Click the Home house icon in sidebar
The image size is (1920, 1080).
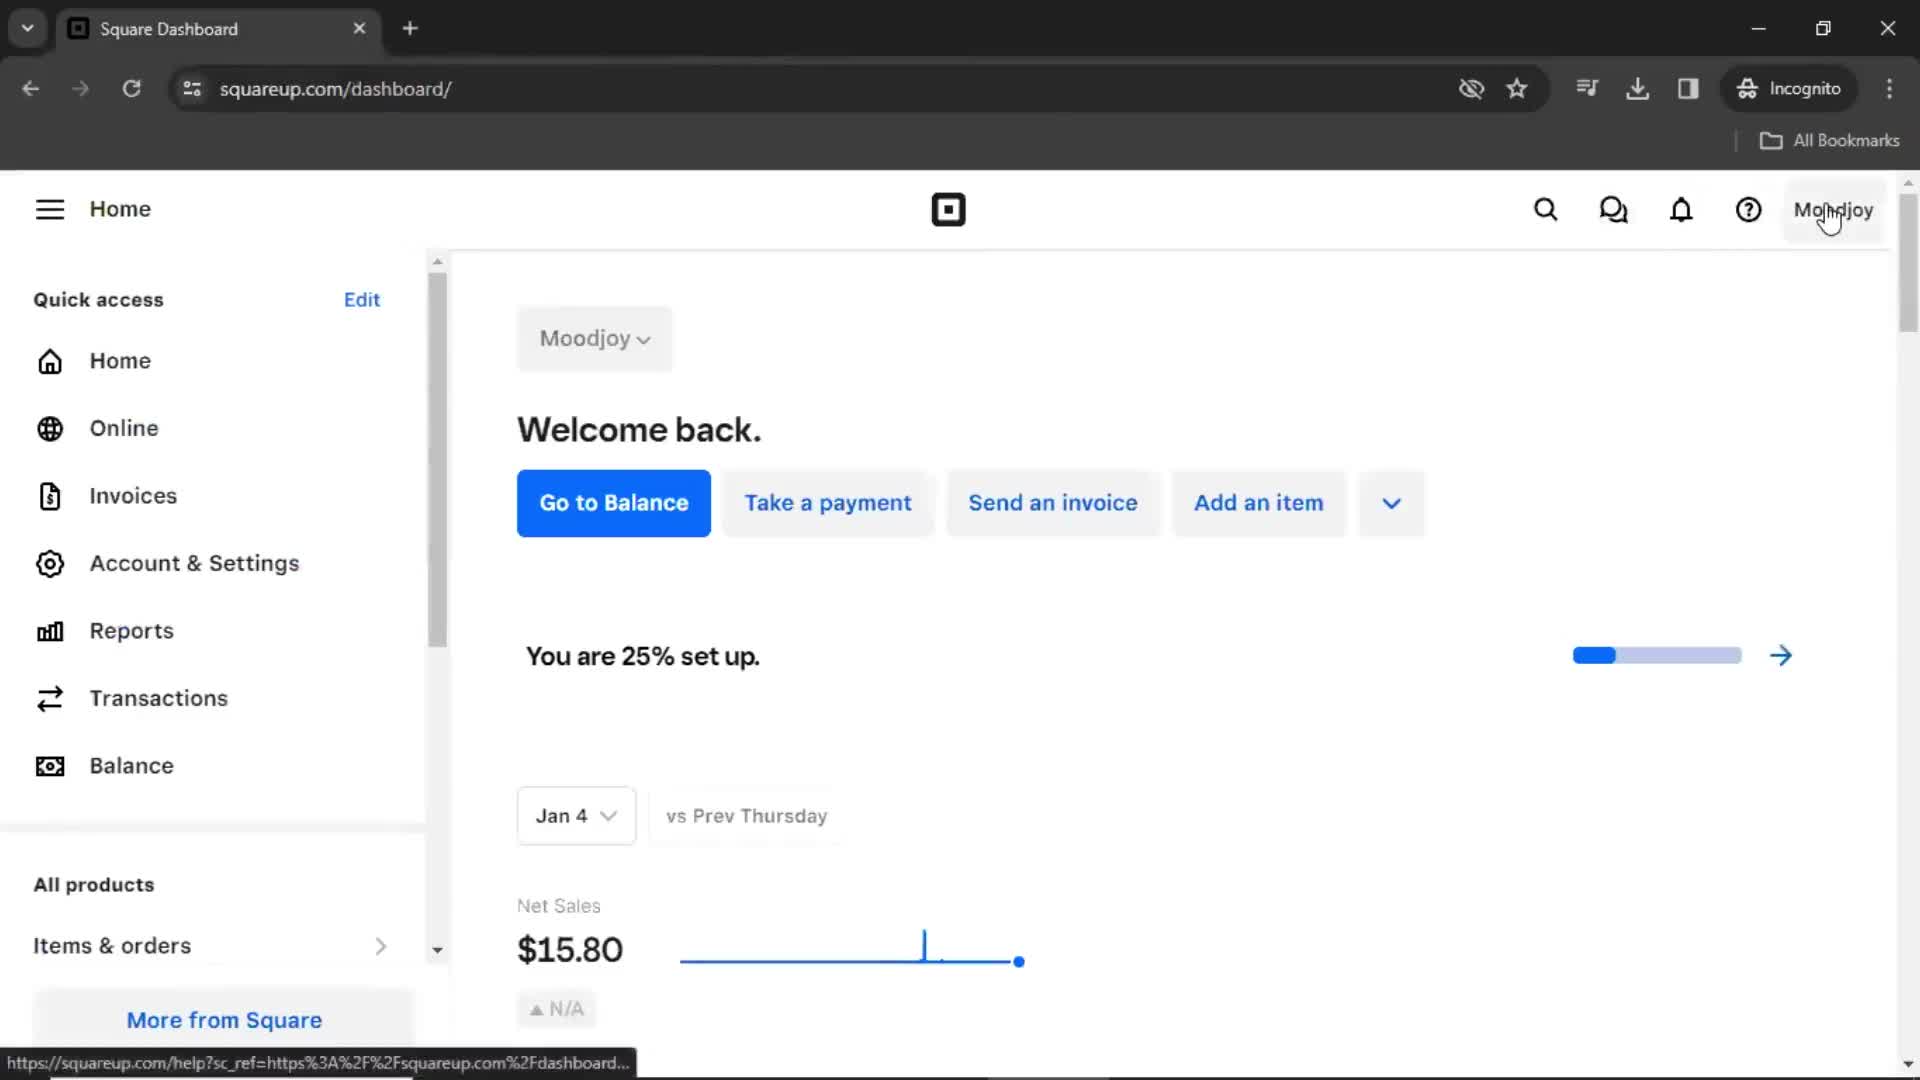coord(50,361)
